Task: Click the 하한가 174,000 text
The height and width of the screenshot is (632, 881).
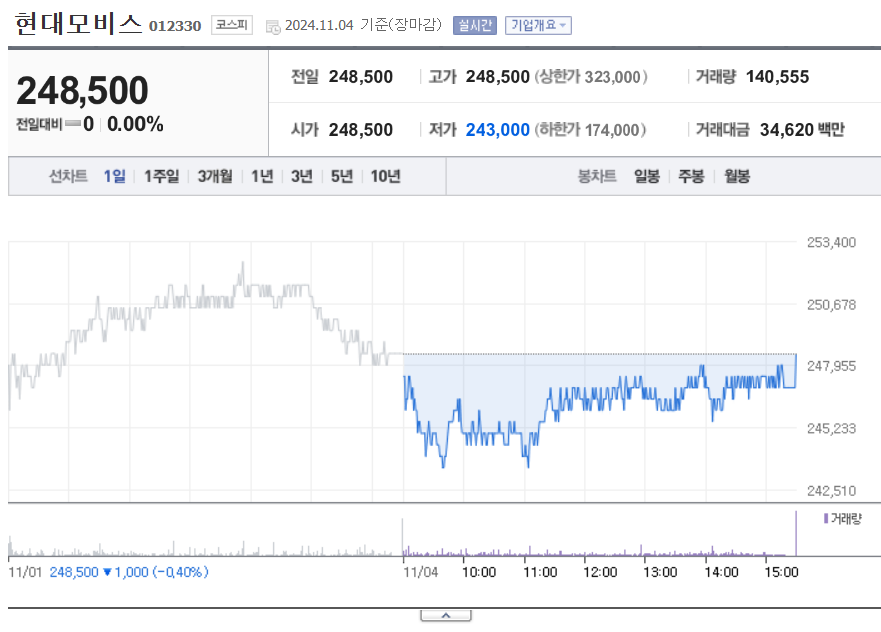Action: point(590,130)
